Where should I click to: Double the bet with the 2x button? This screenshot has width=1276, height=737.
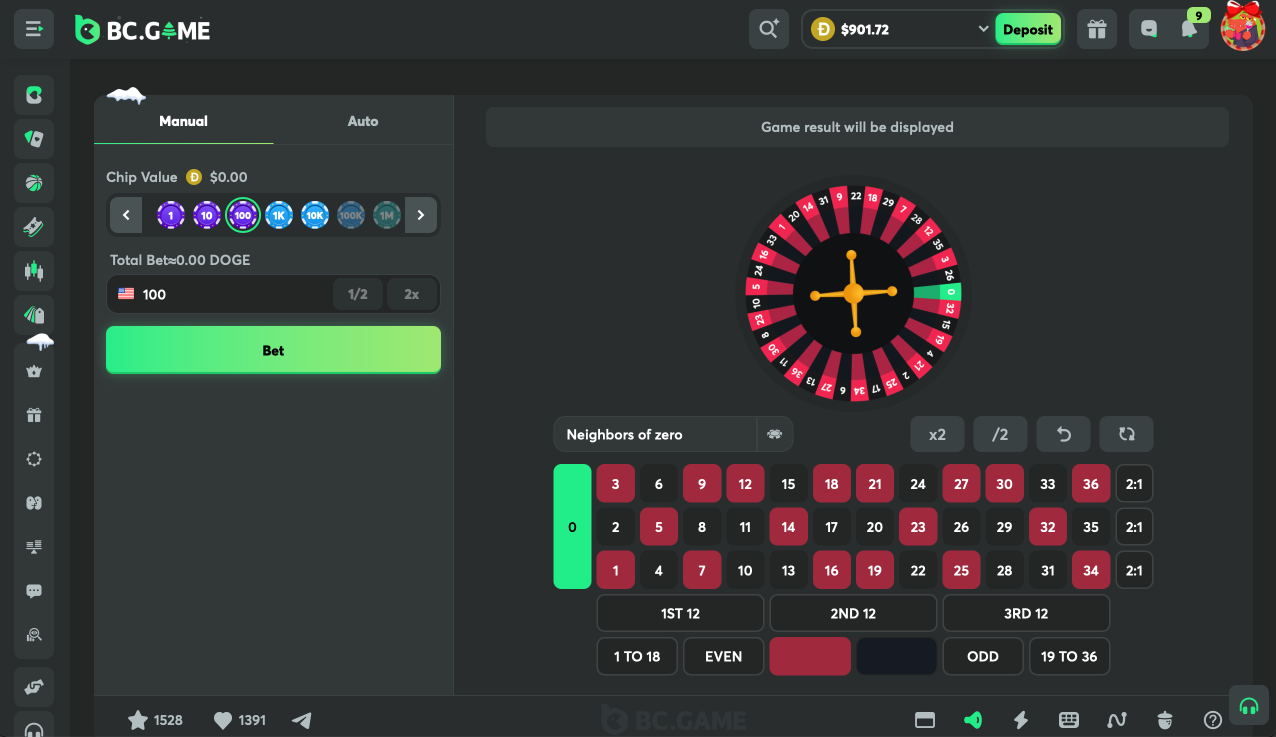[x=412, y=294]
